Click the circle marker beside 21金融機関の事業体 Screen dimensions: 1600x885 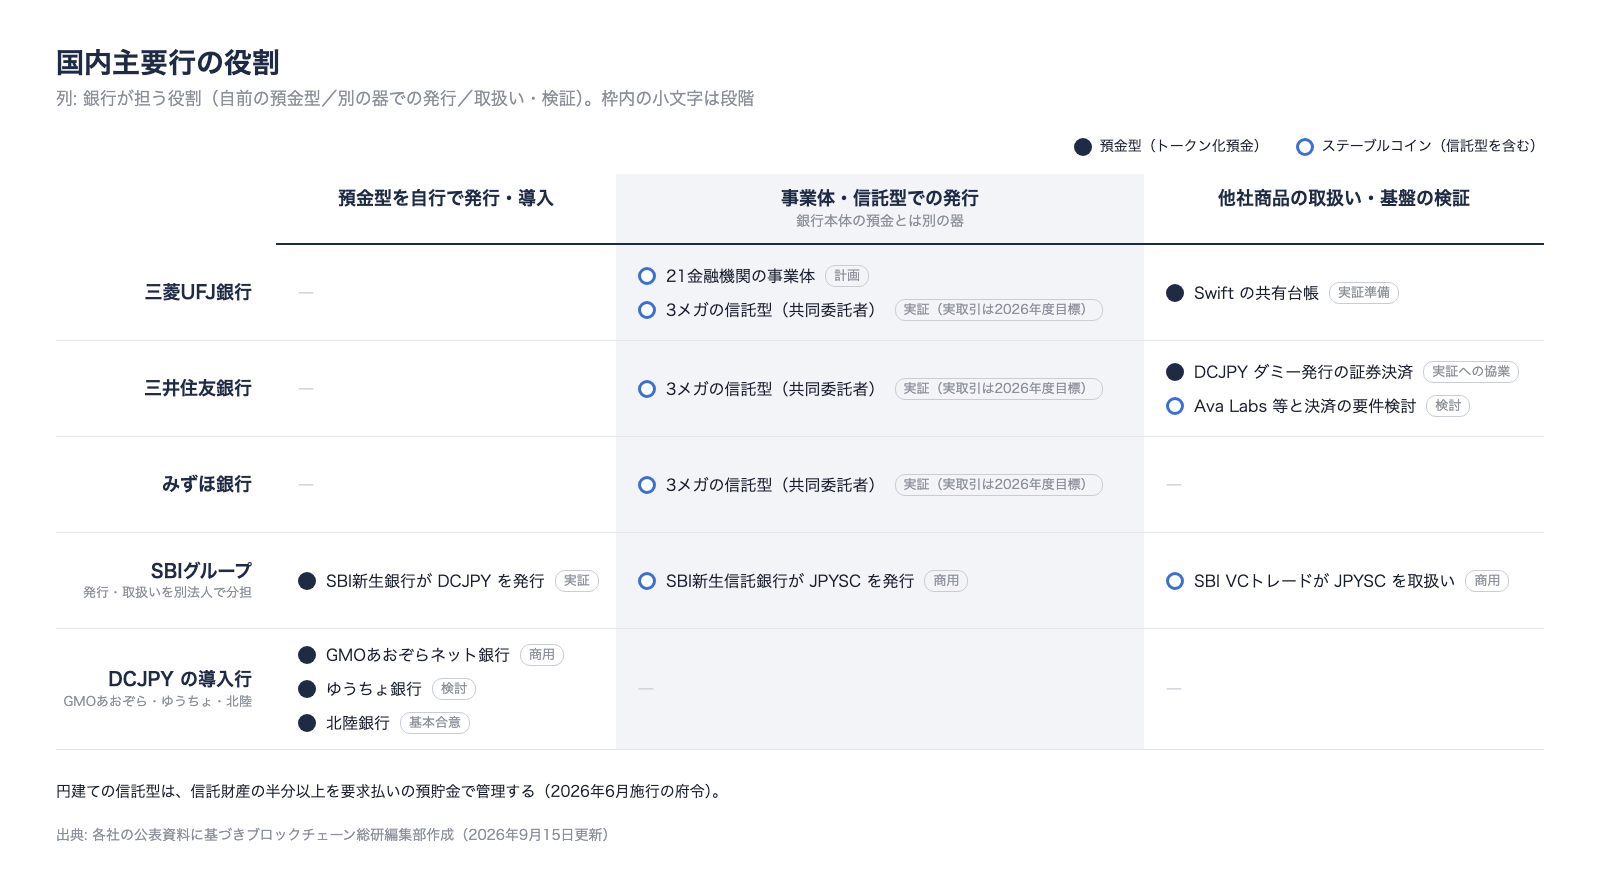[x=647, y=276]
